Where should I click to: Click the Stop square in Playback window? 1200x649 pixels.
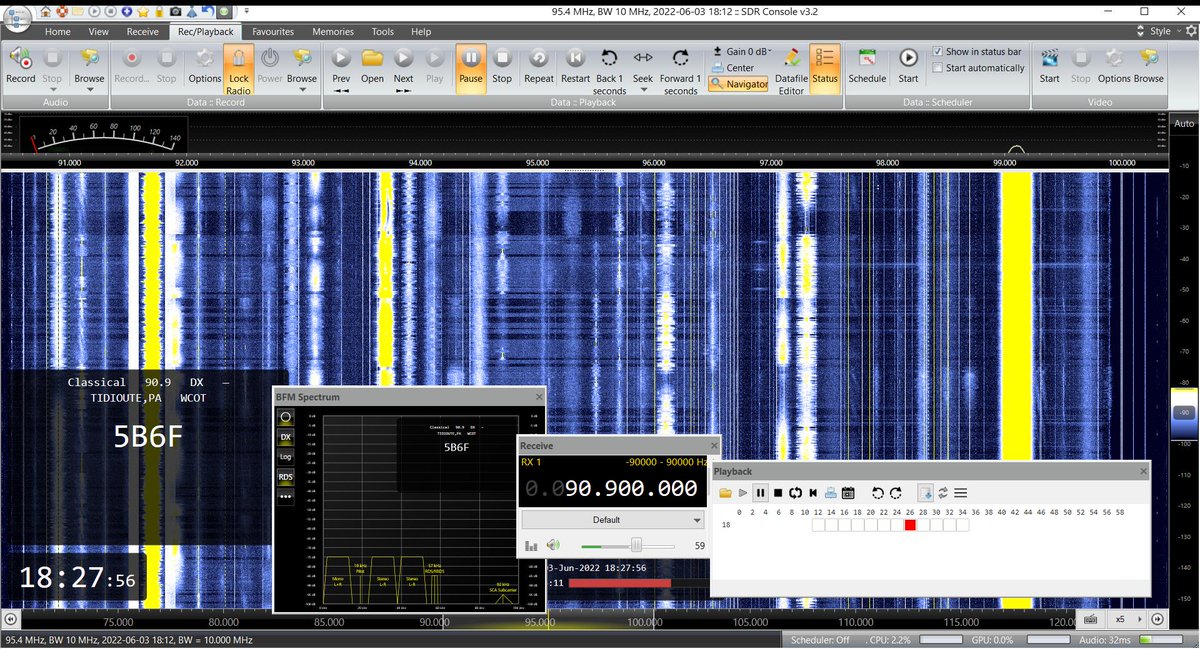click(x=778, y=493)
